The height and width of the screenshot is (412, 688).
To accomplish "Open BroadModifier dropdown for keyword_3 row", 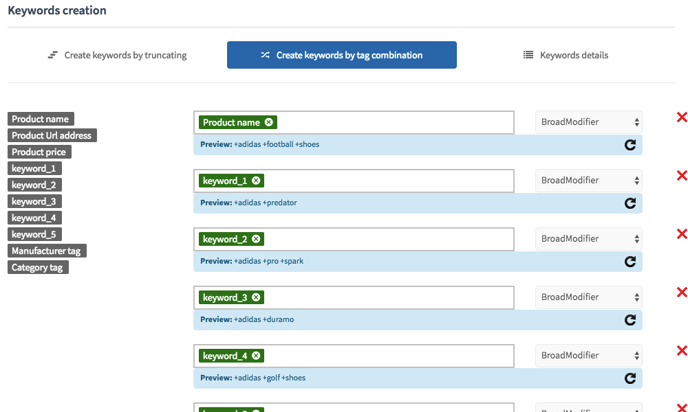I will 589,297.
